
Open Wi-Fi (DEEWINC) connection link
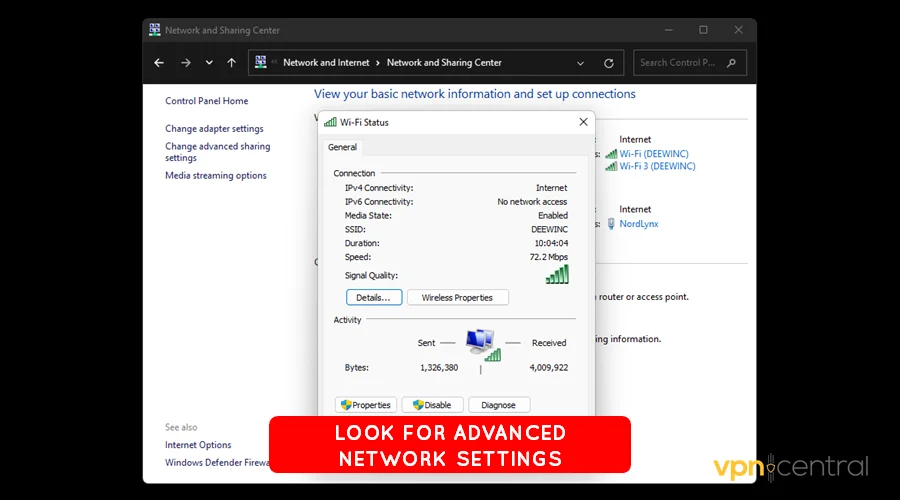tap(654, 154)
